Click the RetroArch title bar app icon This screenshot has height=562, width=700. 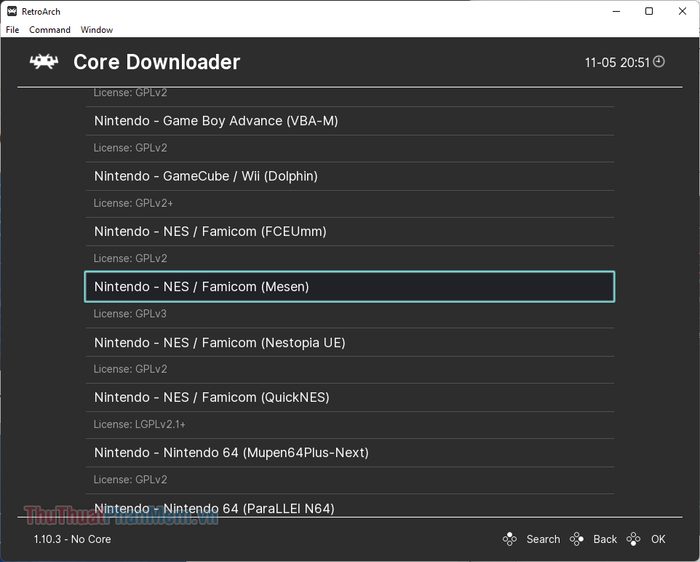[x=12, y=11]
